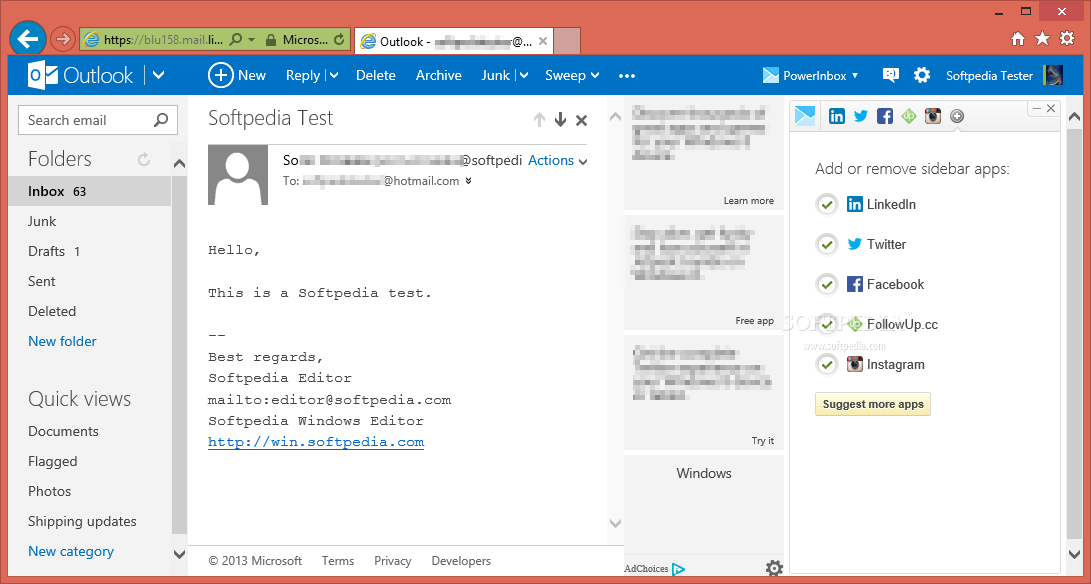Screen dimensions: 1091x584
Task: Click the add apps plus tab icon
Action: tap(957, 117)
